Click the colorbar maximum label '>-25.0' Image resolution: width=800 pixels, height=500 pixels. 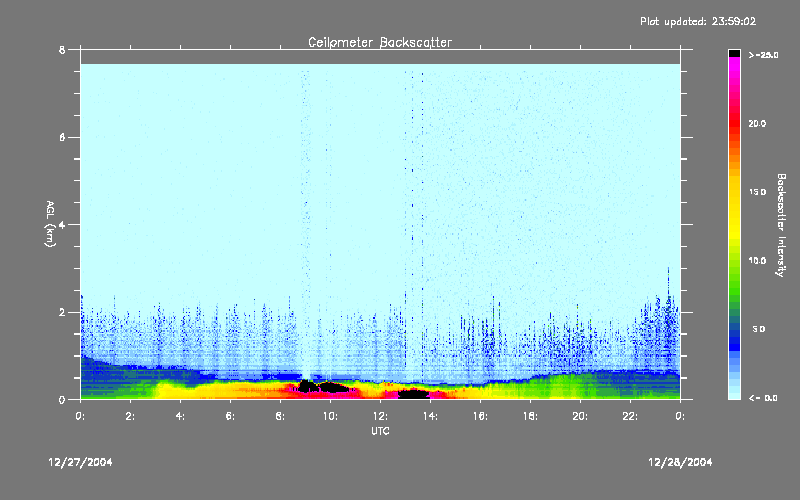pos(764,55)
